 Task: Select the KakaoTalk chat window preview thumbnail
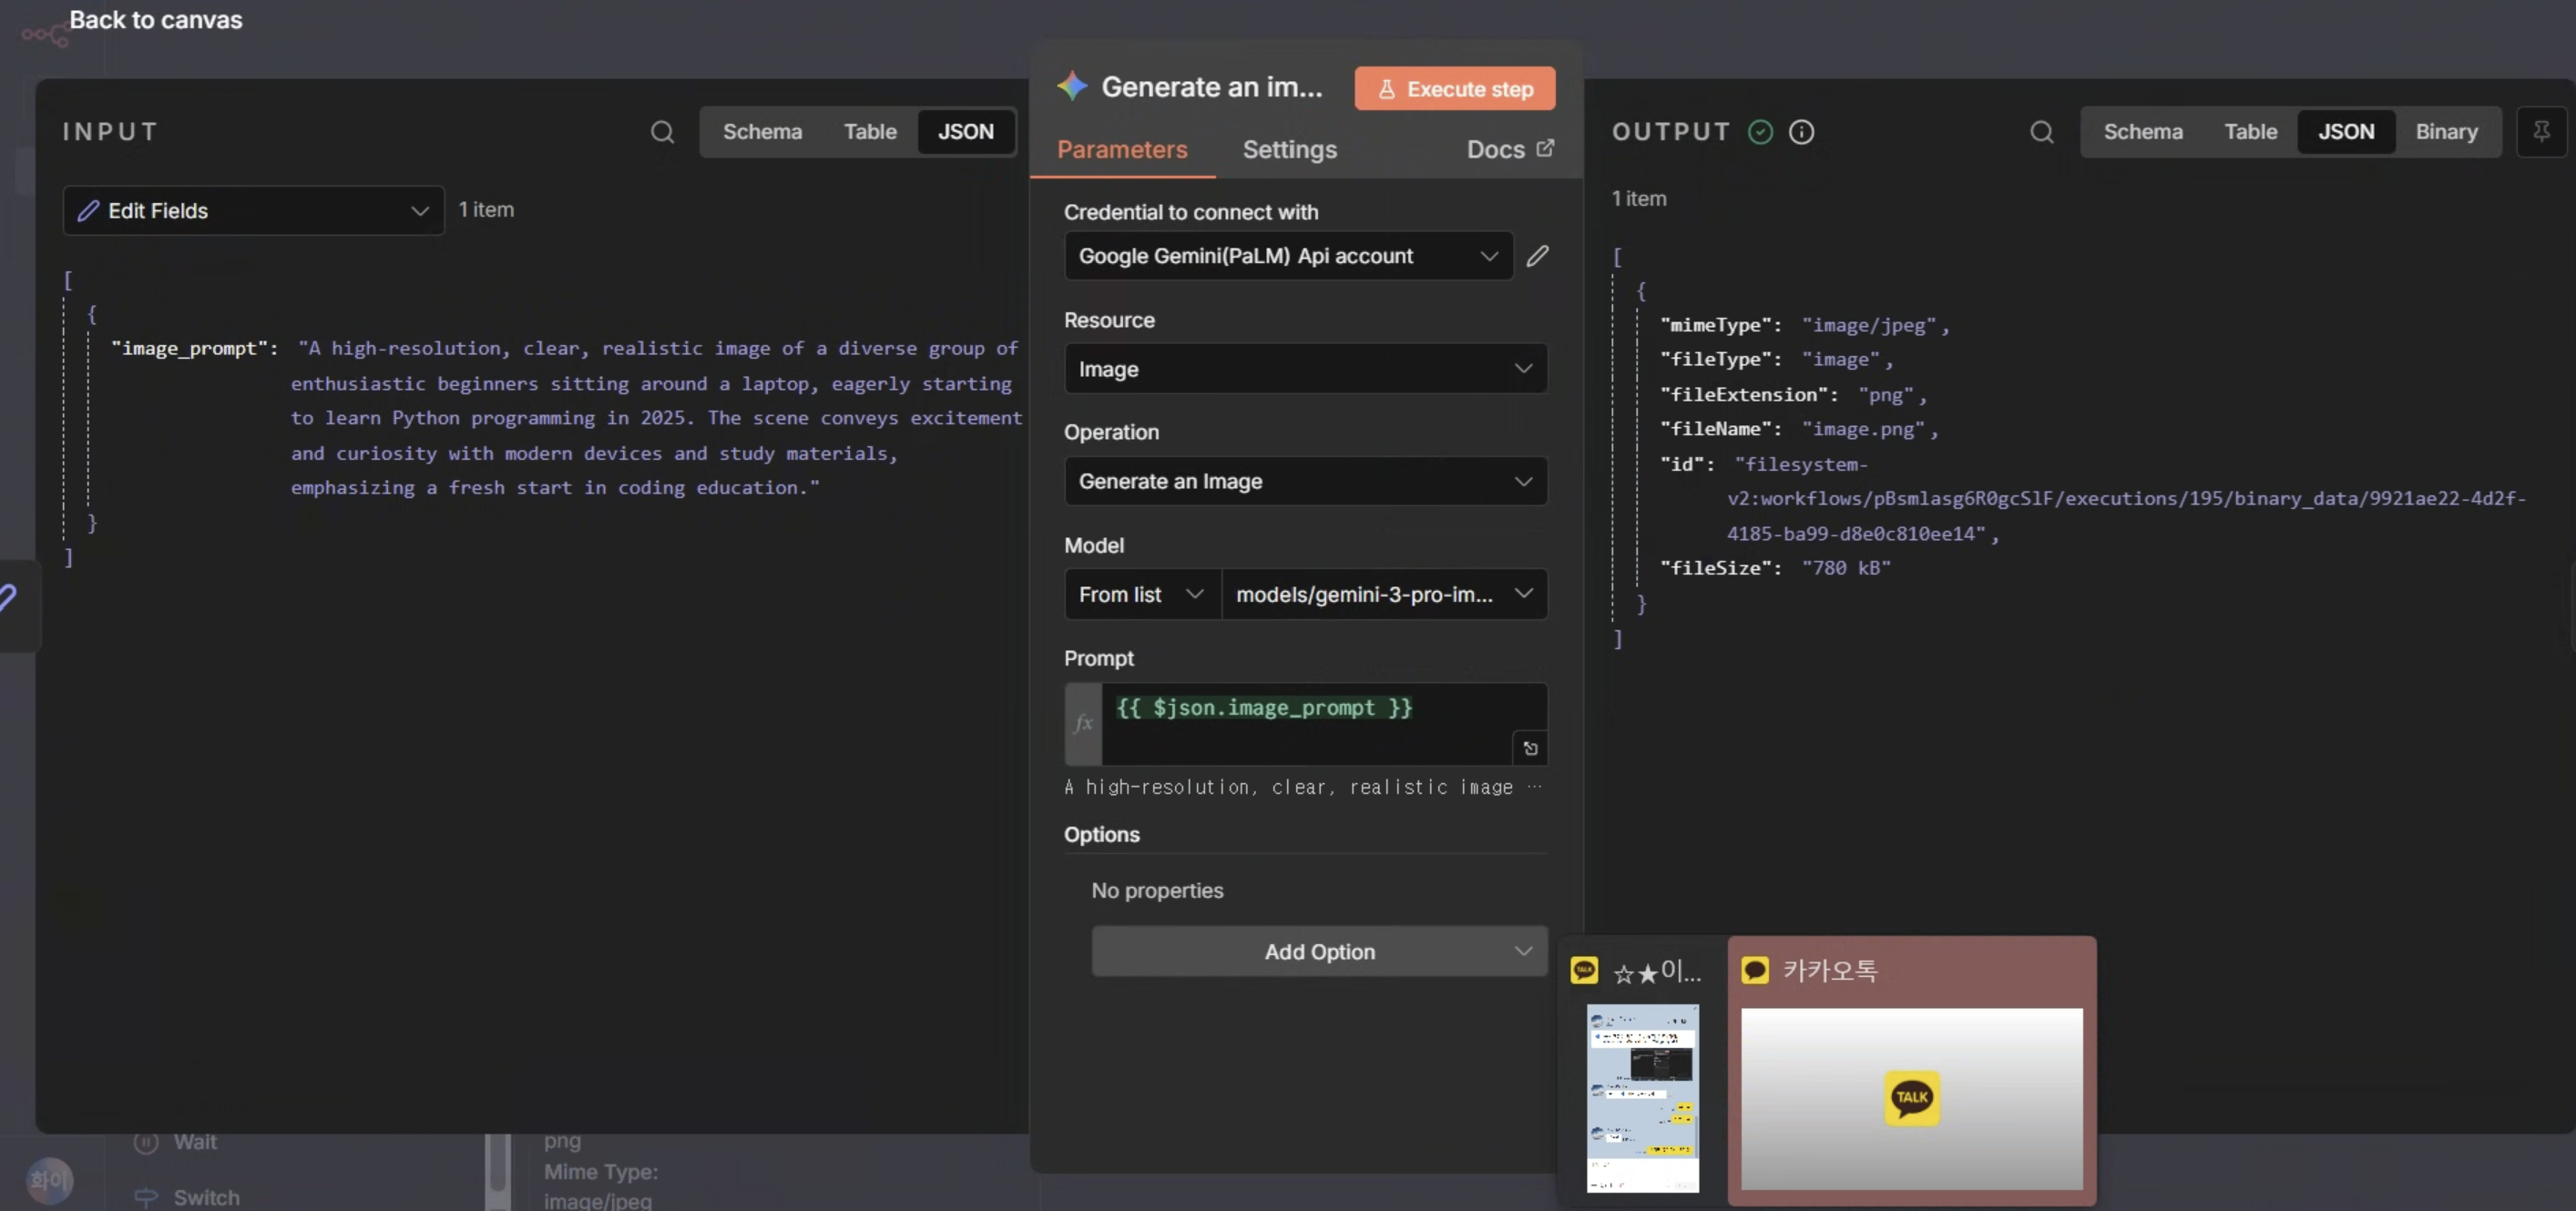click(1642, 1098)
